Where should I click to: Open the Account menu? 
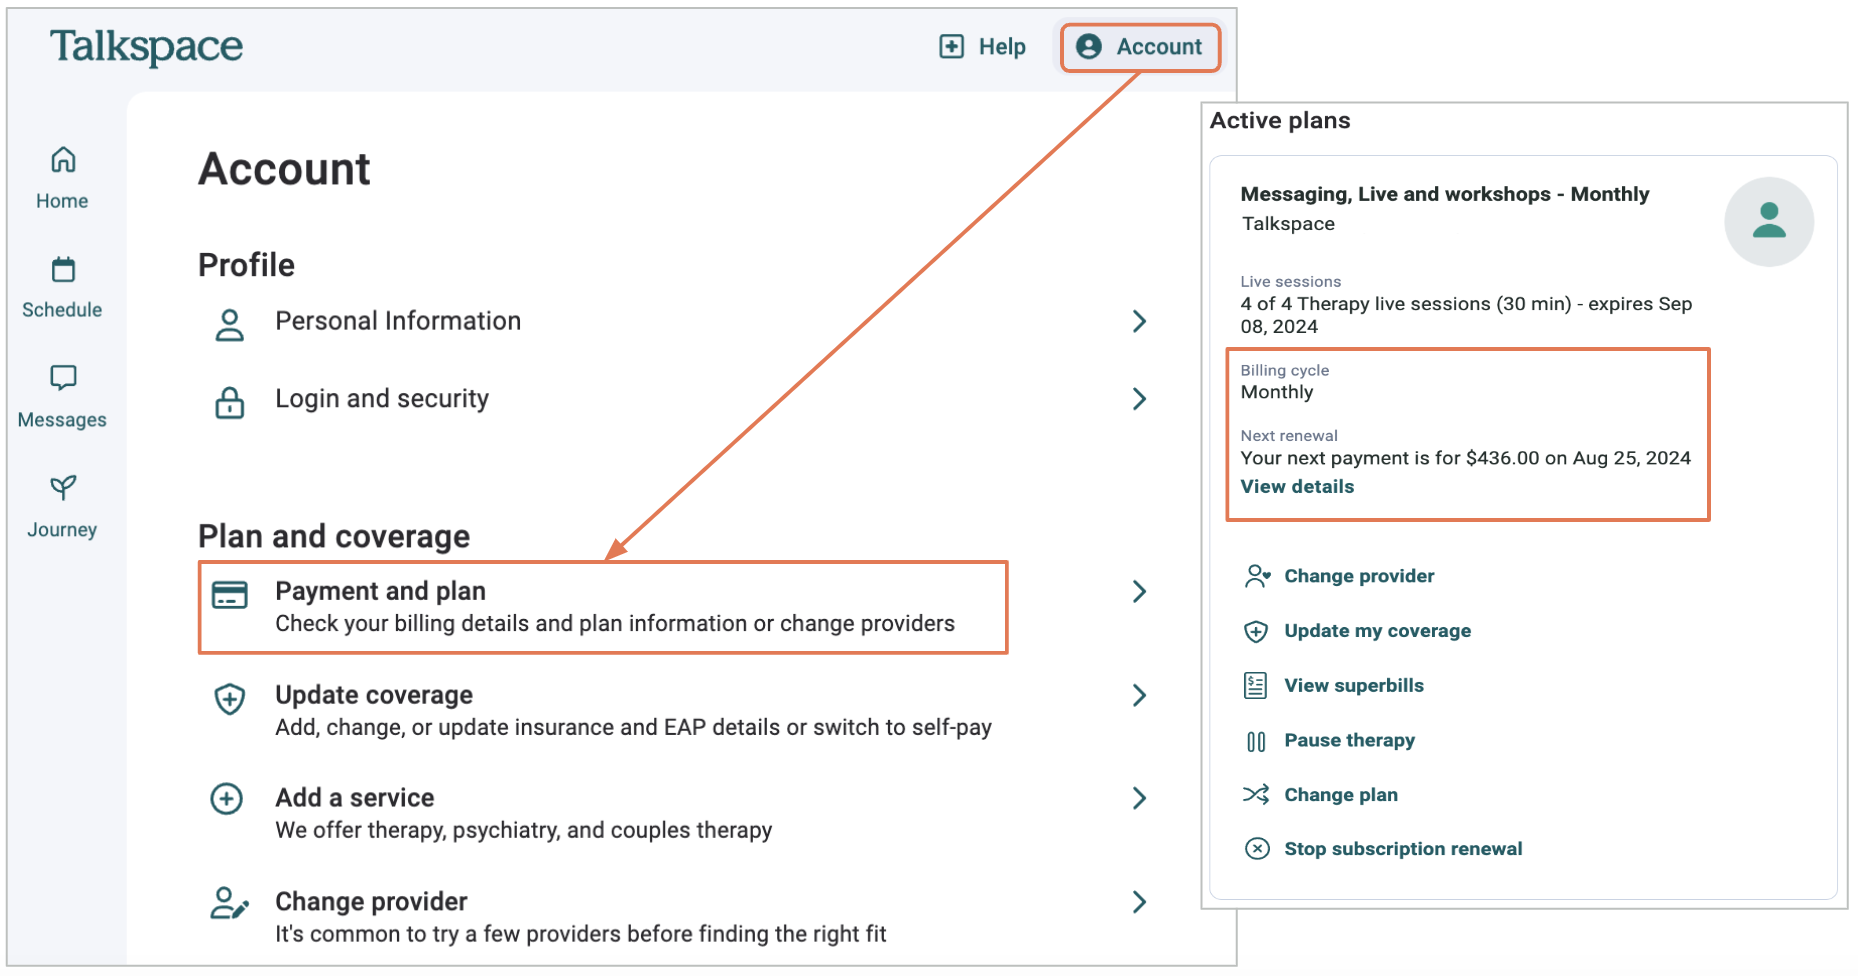pyautogui.click(x=1140, y=46)
